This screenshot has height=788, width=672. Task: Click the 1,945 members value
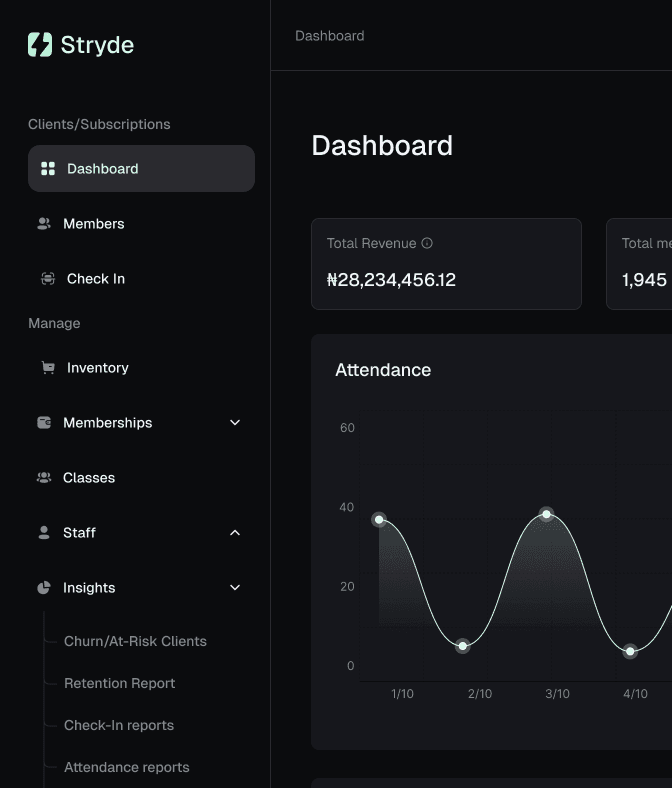point(644,280)
